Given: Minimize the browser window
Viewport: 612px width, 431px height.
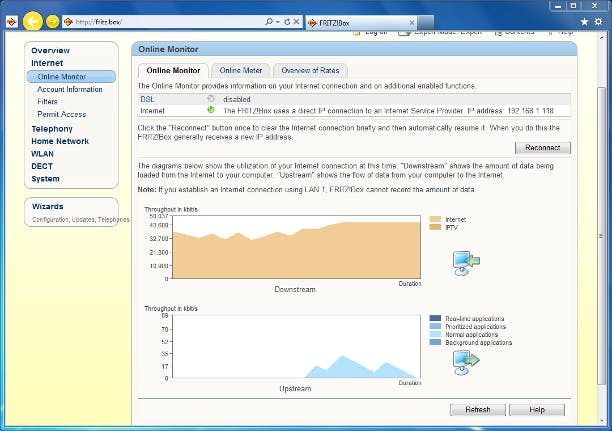Looking at the screenshot, I should [x=558, y=6].
